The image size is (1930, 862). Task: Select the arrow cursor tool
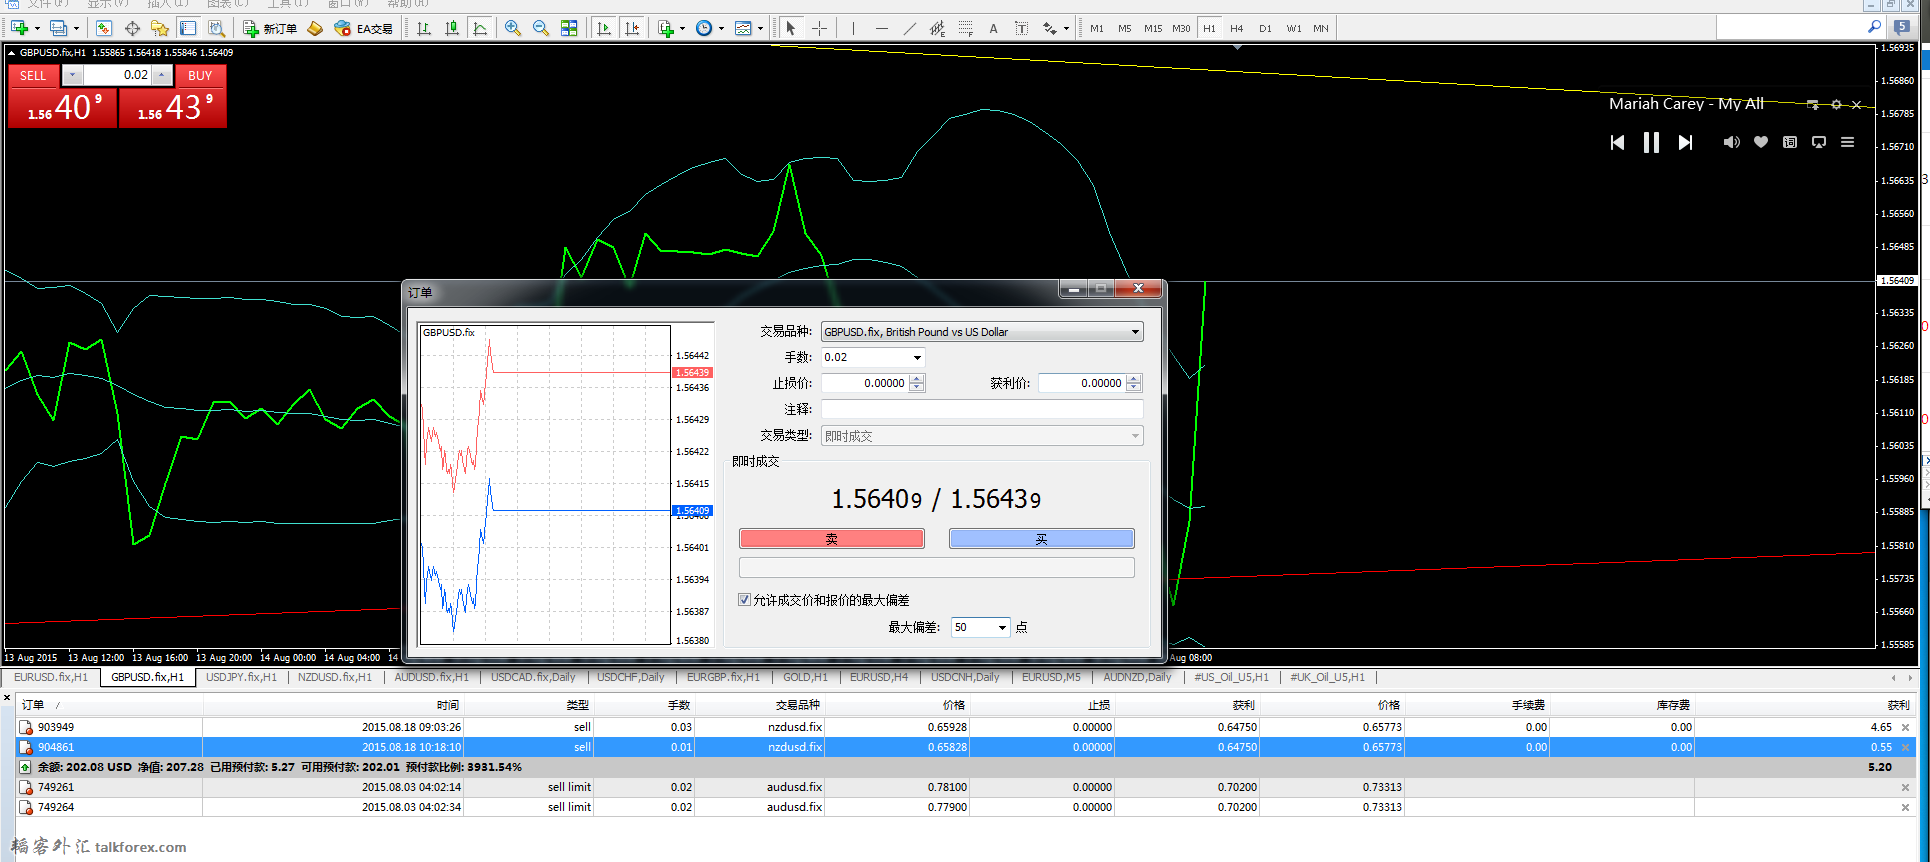791,28
